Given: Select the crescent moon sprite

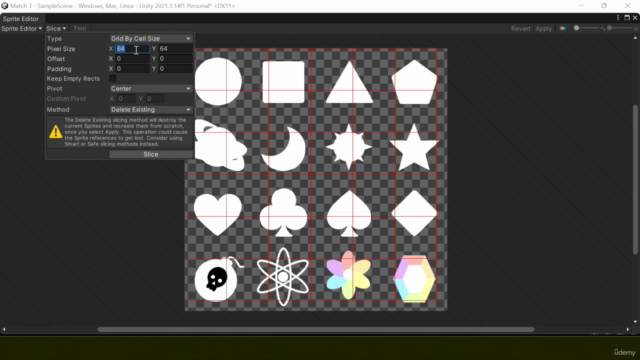Looking at the screenshot, I should pos(283,149).
